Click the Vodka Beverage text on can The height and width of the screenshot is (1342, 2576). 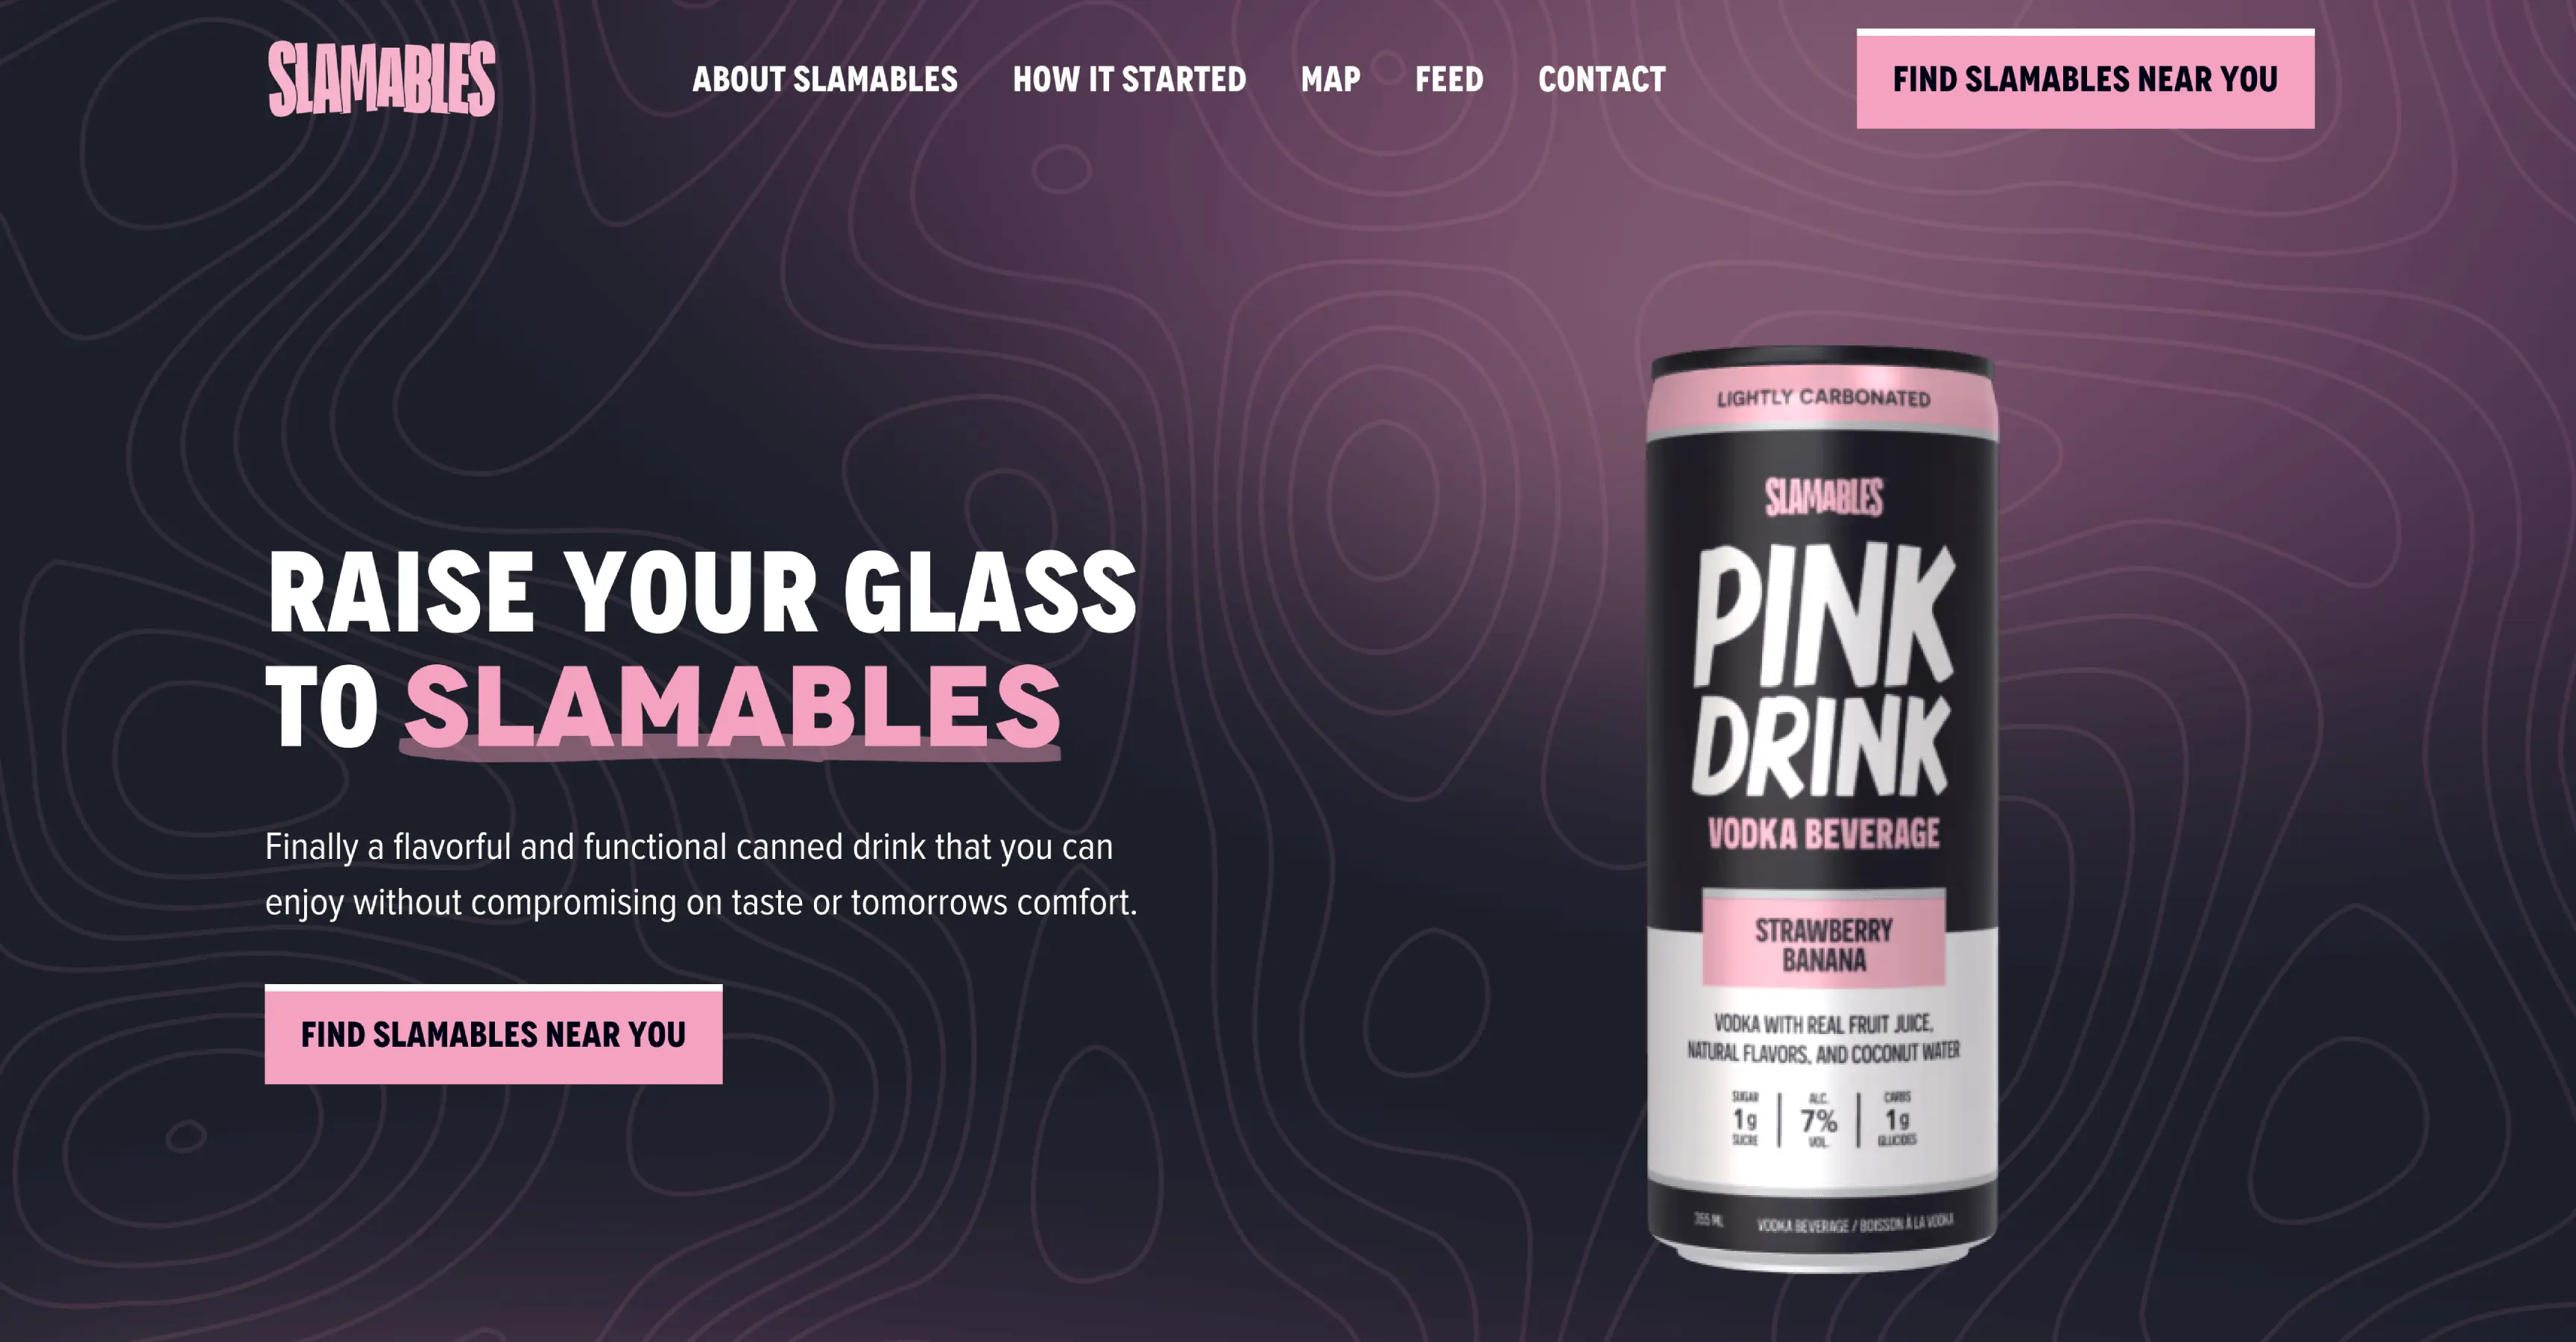coord(1823,833)
